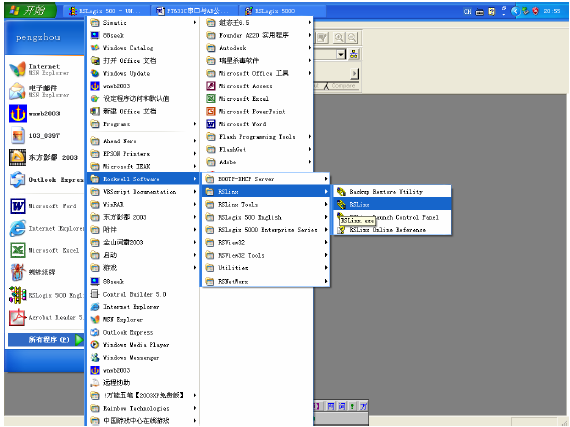Open the Flash Programming Tools folder
570x427 pixels.
click(x=257, y=137)
